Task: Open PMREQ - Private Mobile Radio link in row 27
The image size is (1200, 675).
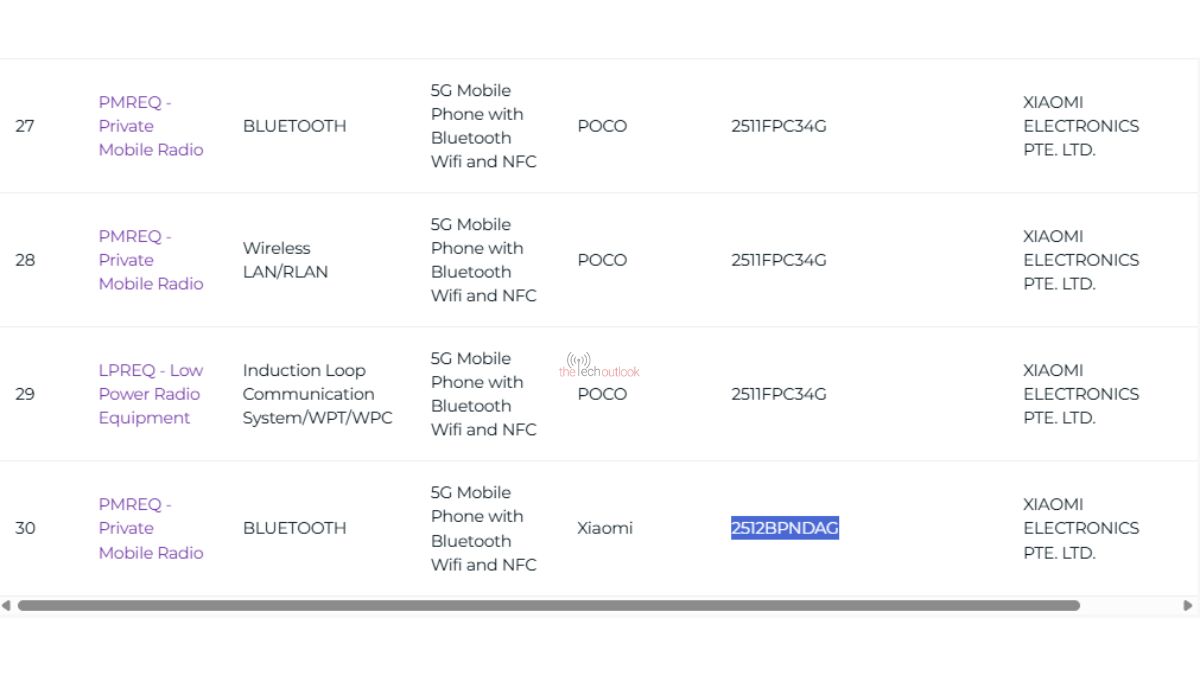Action: 150,125
